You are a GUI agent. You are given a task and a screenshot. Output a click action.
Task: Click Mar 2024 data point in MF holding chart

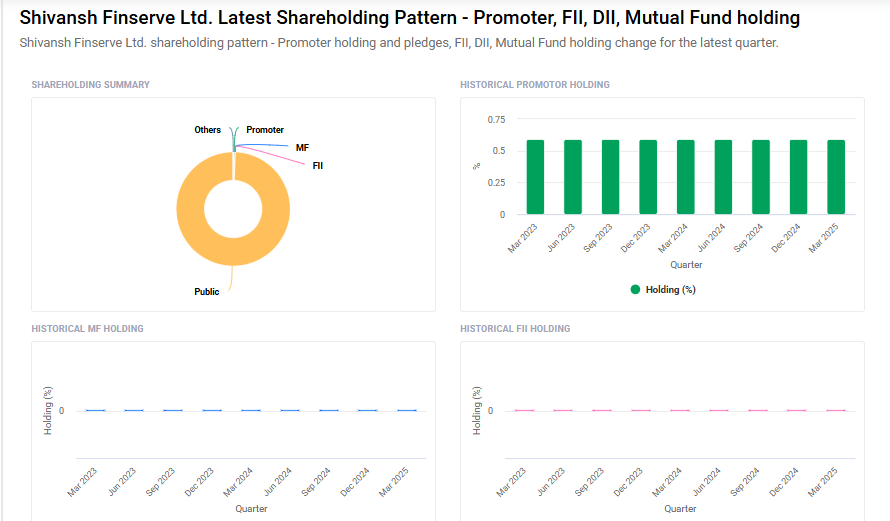coord(251,410)
